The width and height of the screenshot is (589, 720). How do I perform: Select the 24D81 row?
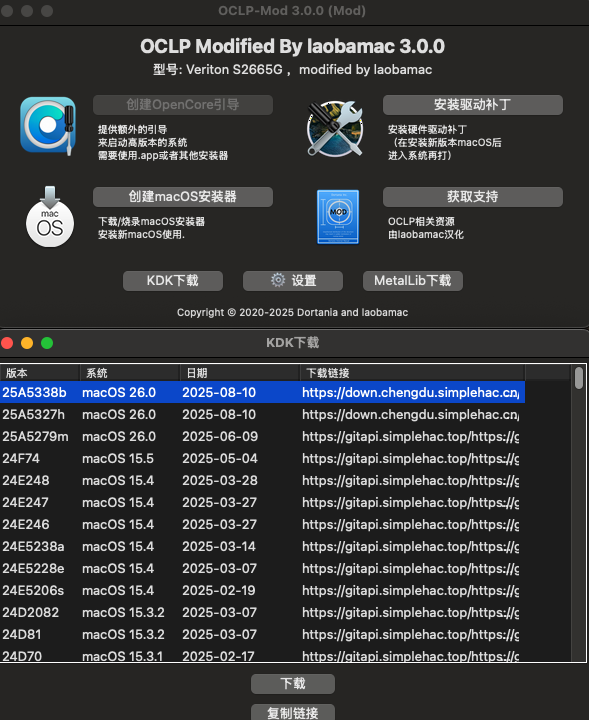click(262, 635)
